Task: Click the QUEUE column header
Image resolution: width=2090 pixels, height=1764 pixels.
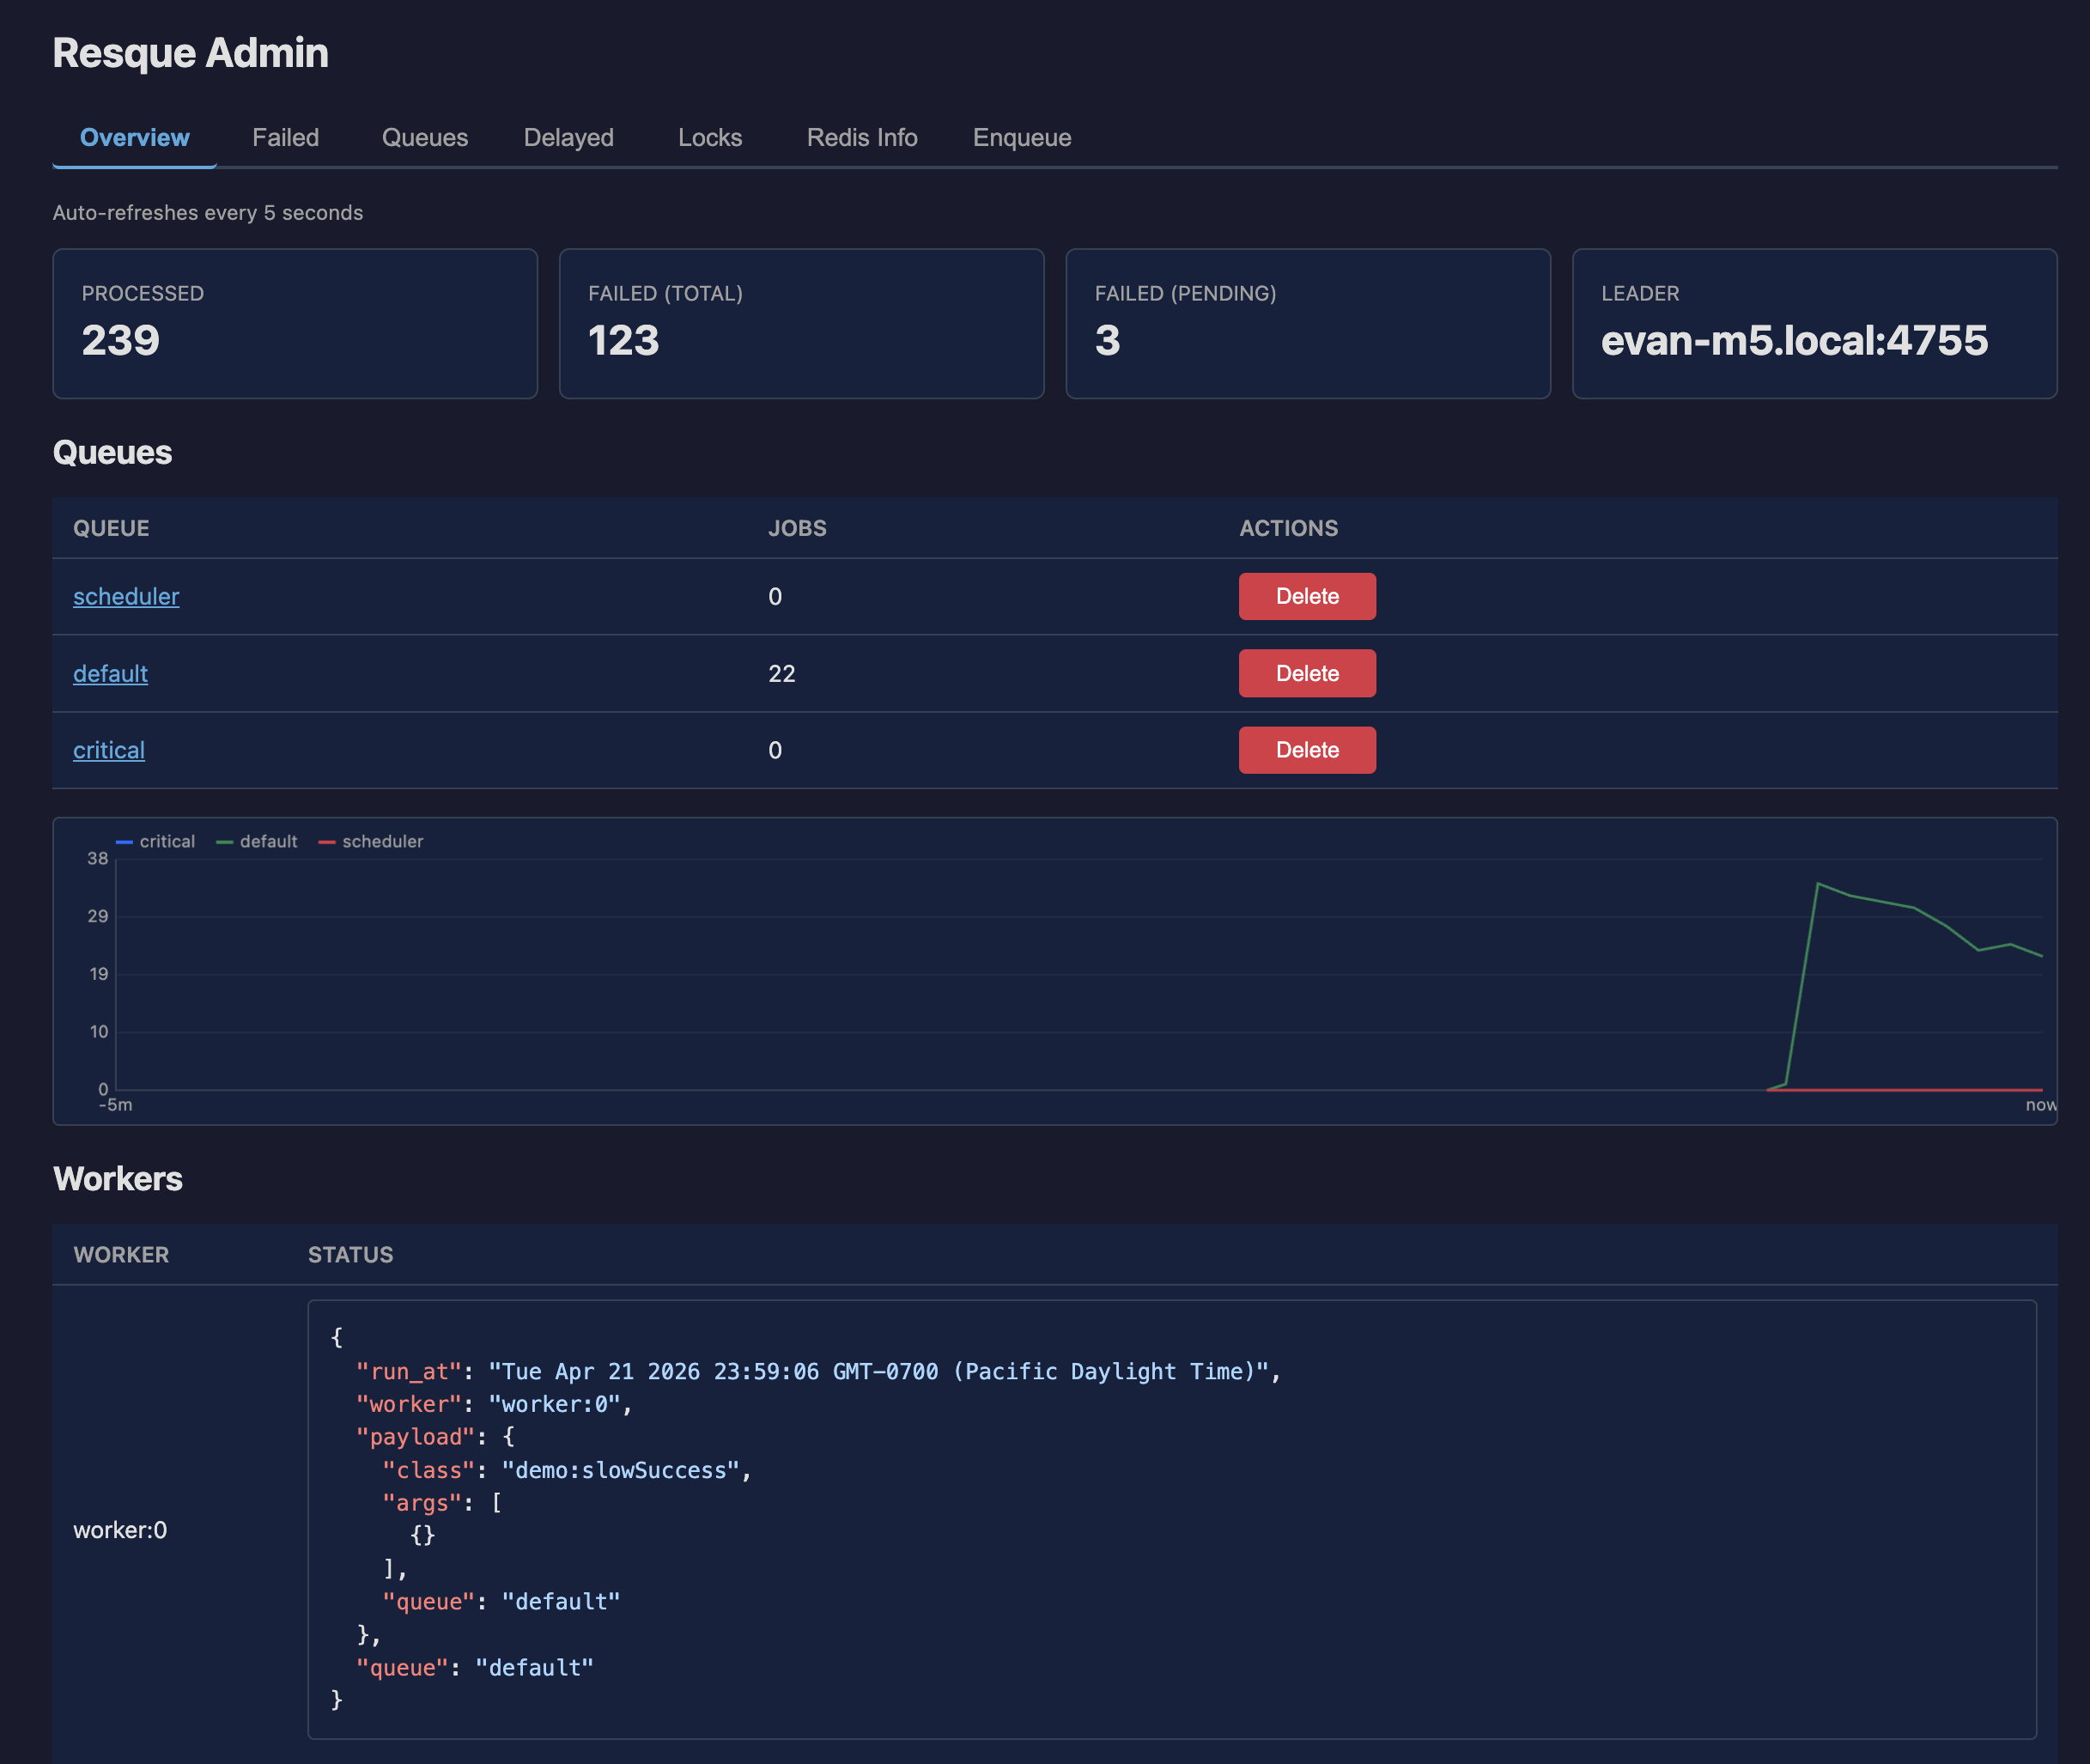Action: pos(111,529)
